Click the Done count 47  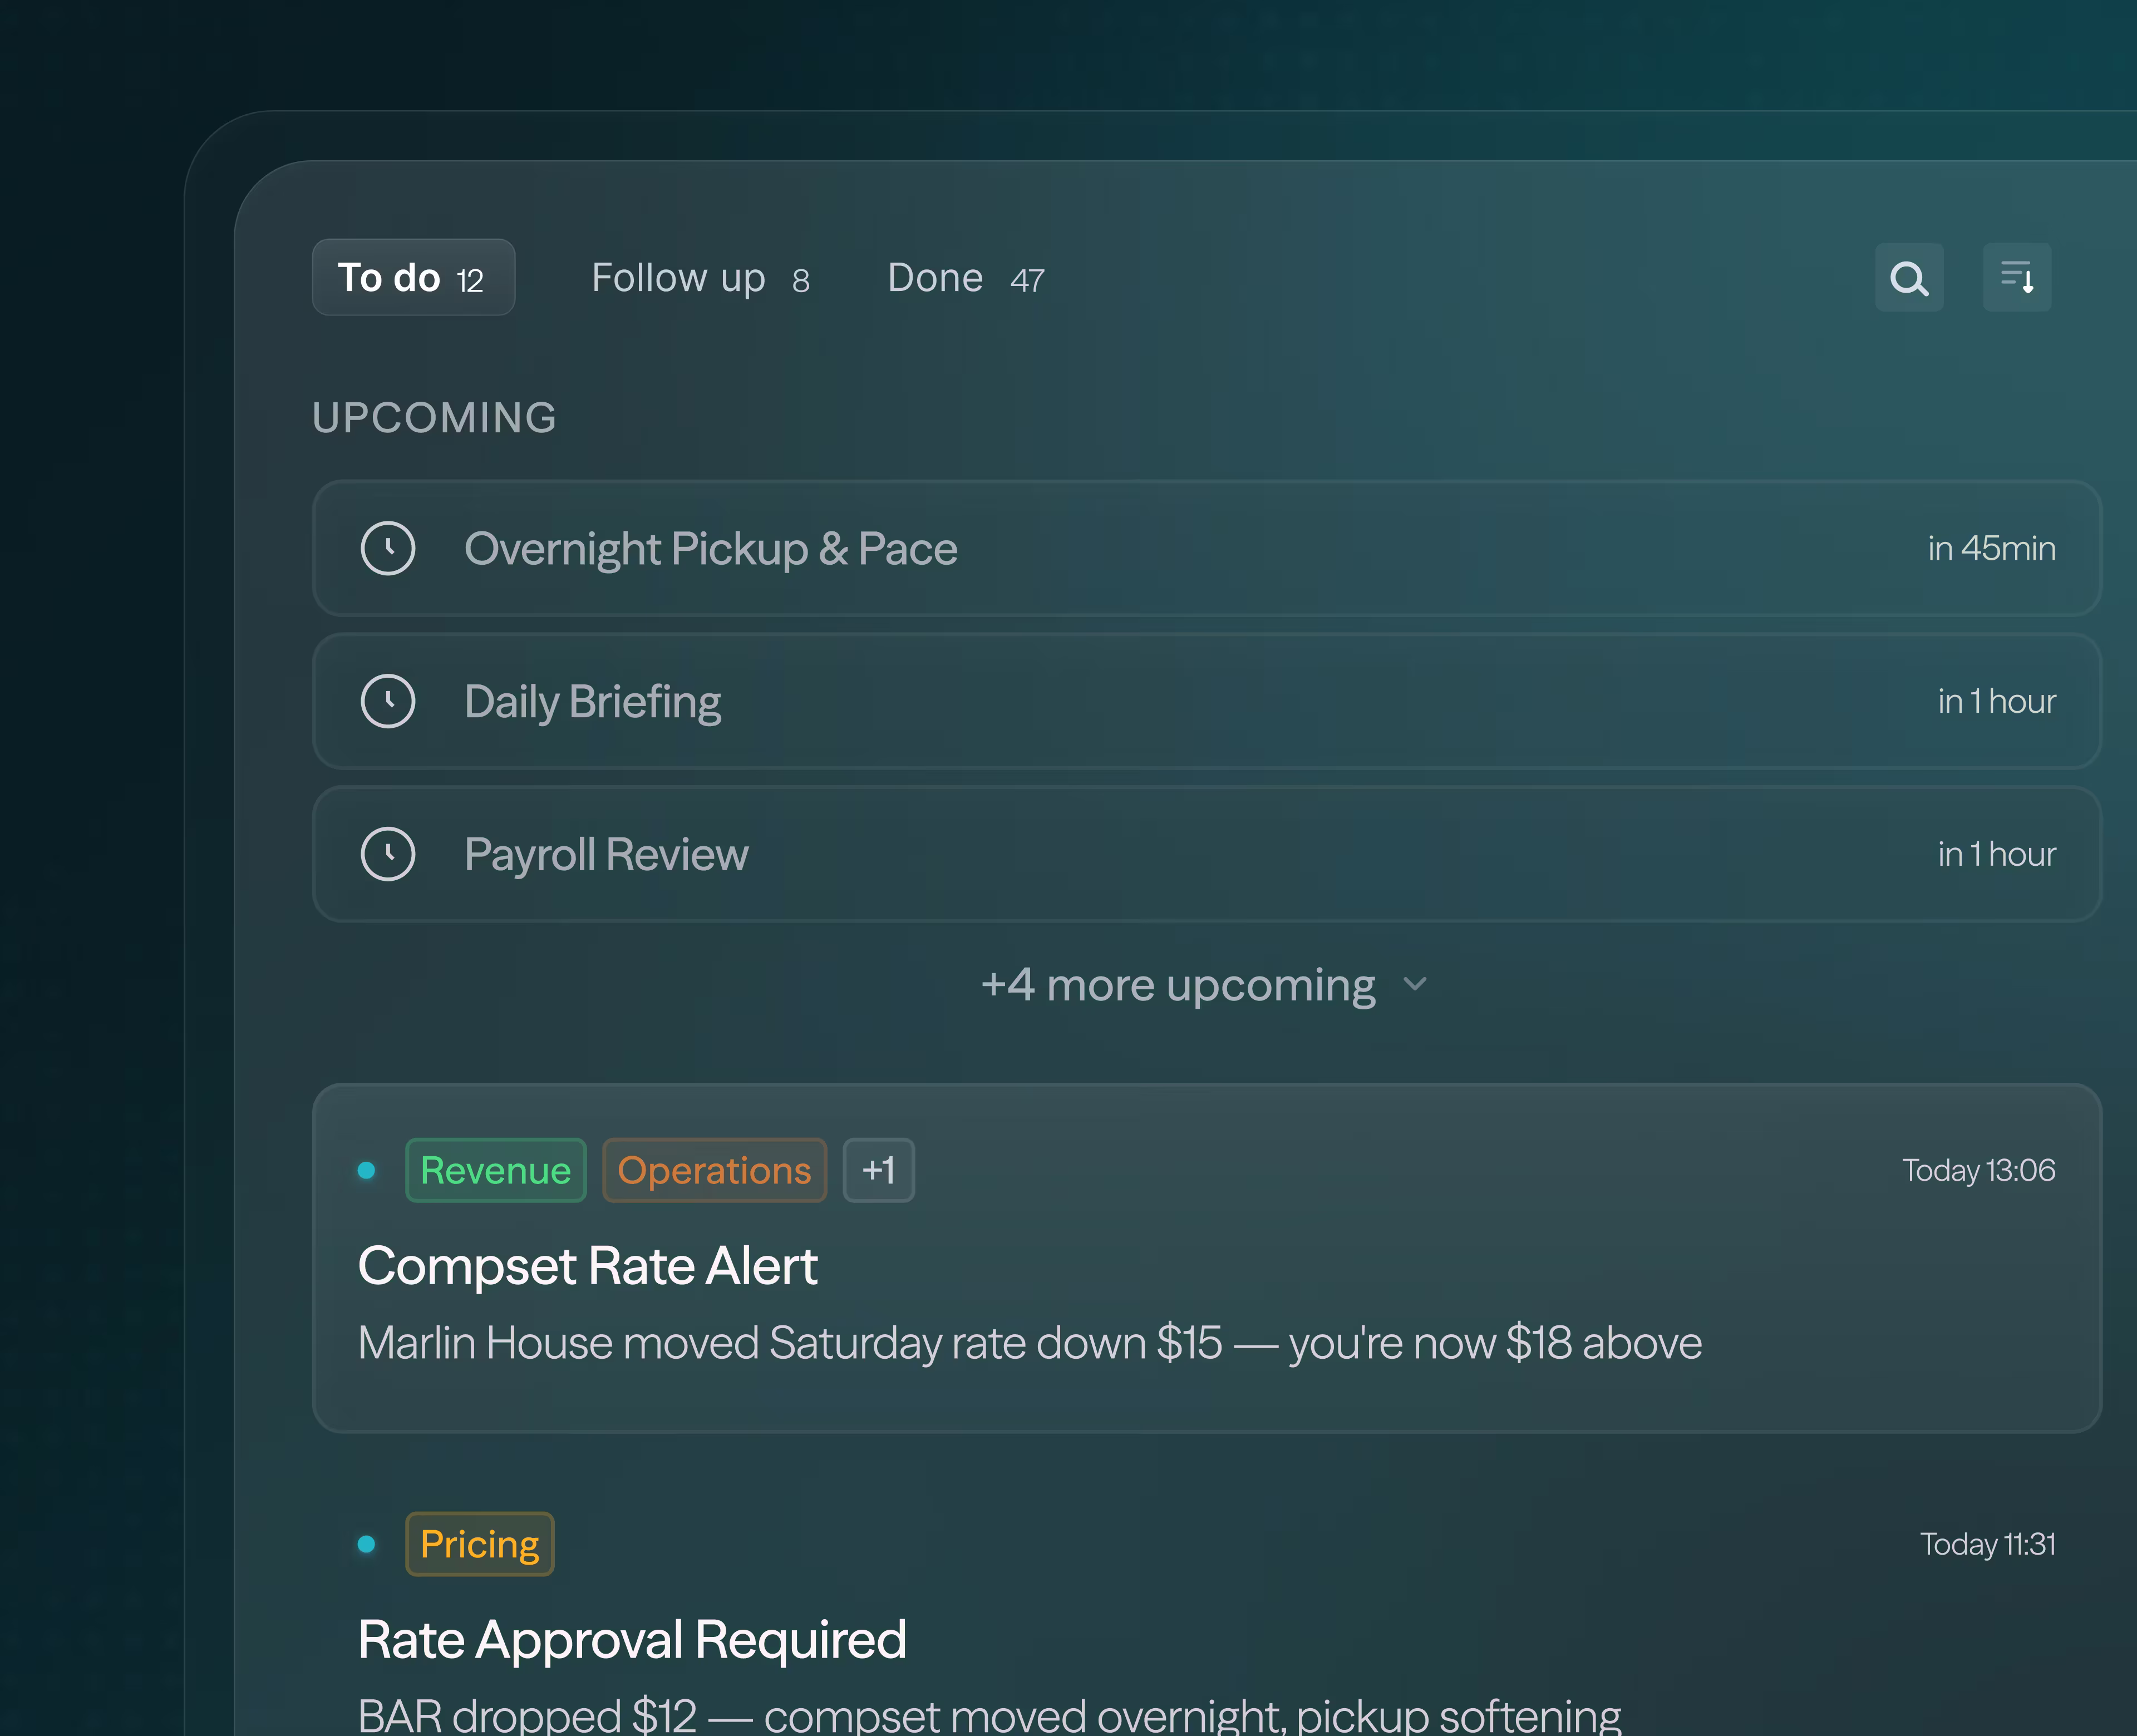[1027, 281]
